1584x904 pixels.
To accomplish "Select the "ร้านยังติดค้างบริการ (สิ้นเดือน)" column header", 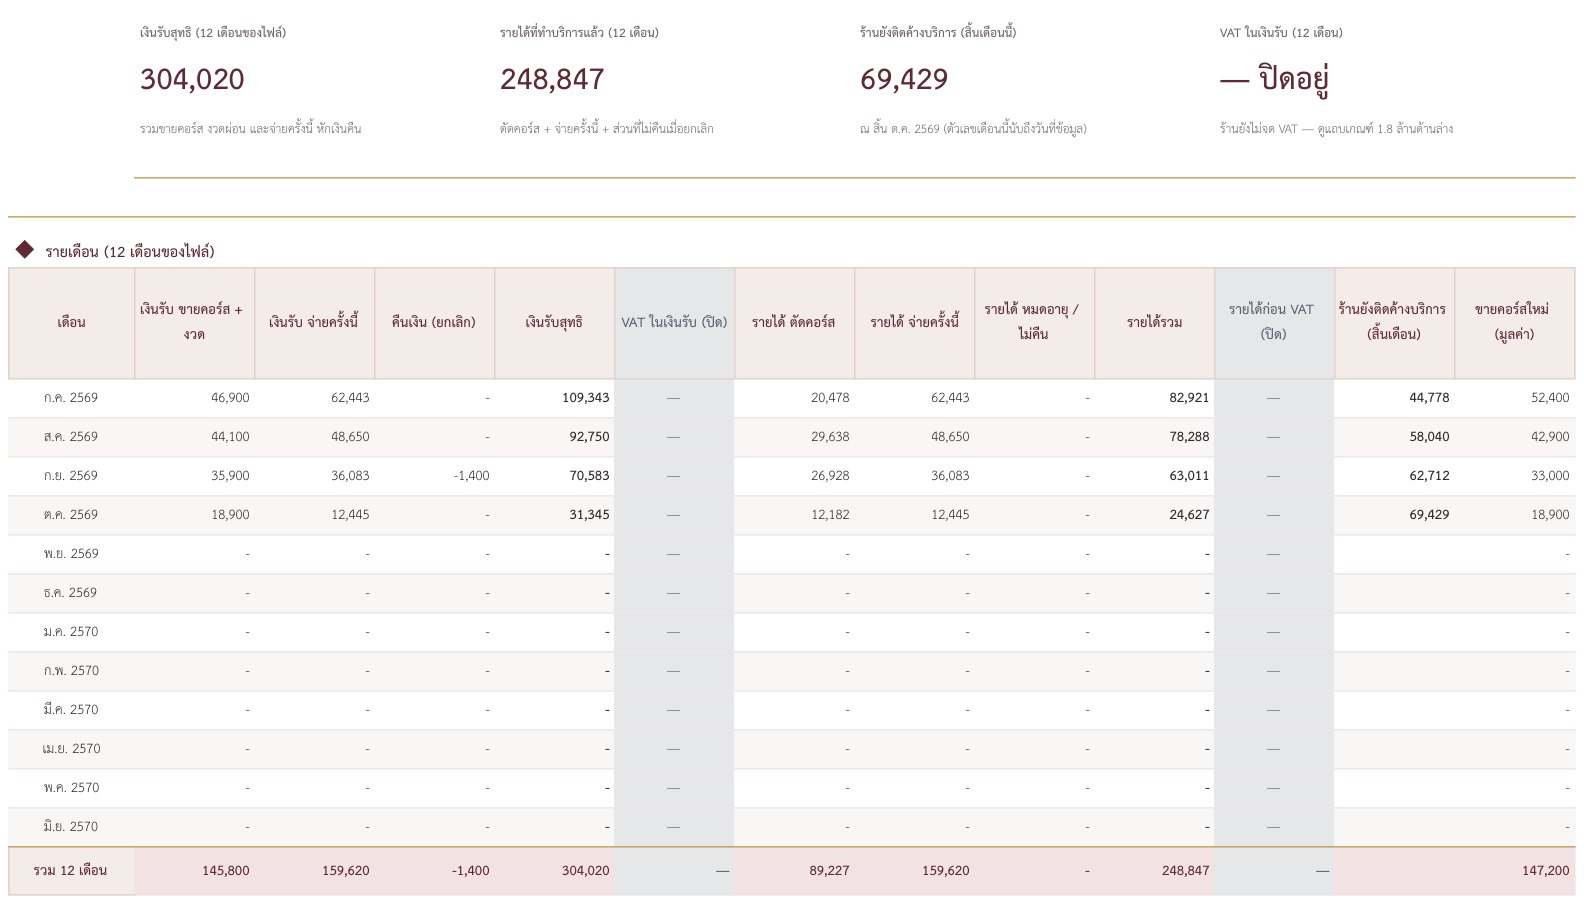I will coord(1395,322).
